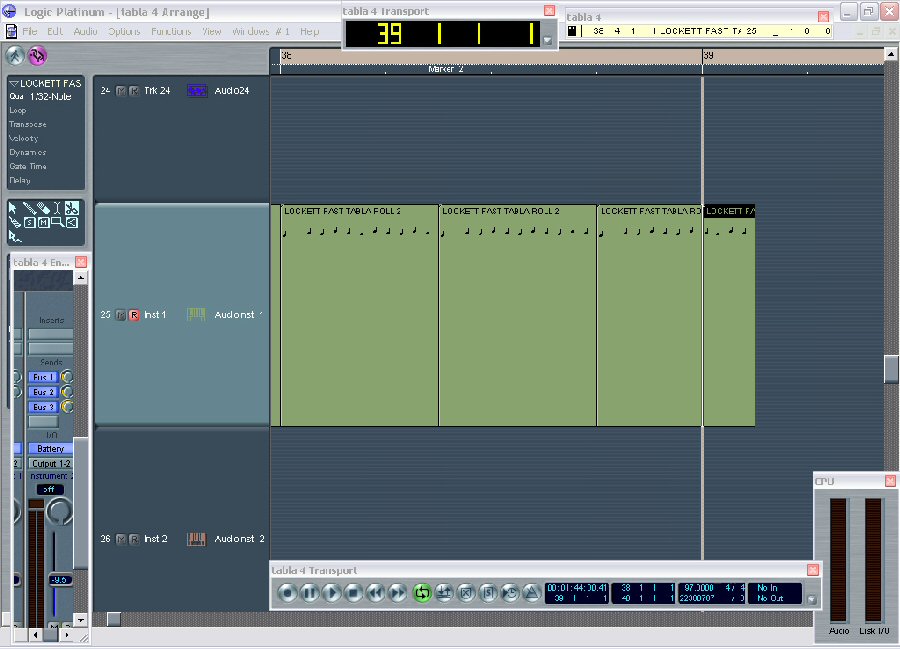Image resolution: width=900 pixels, height=649 pixels.
Task: Open the Audio menu
Action: 85,31
